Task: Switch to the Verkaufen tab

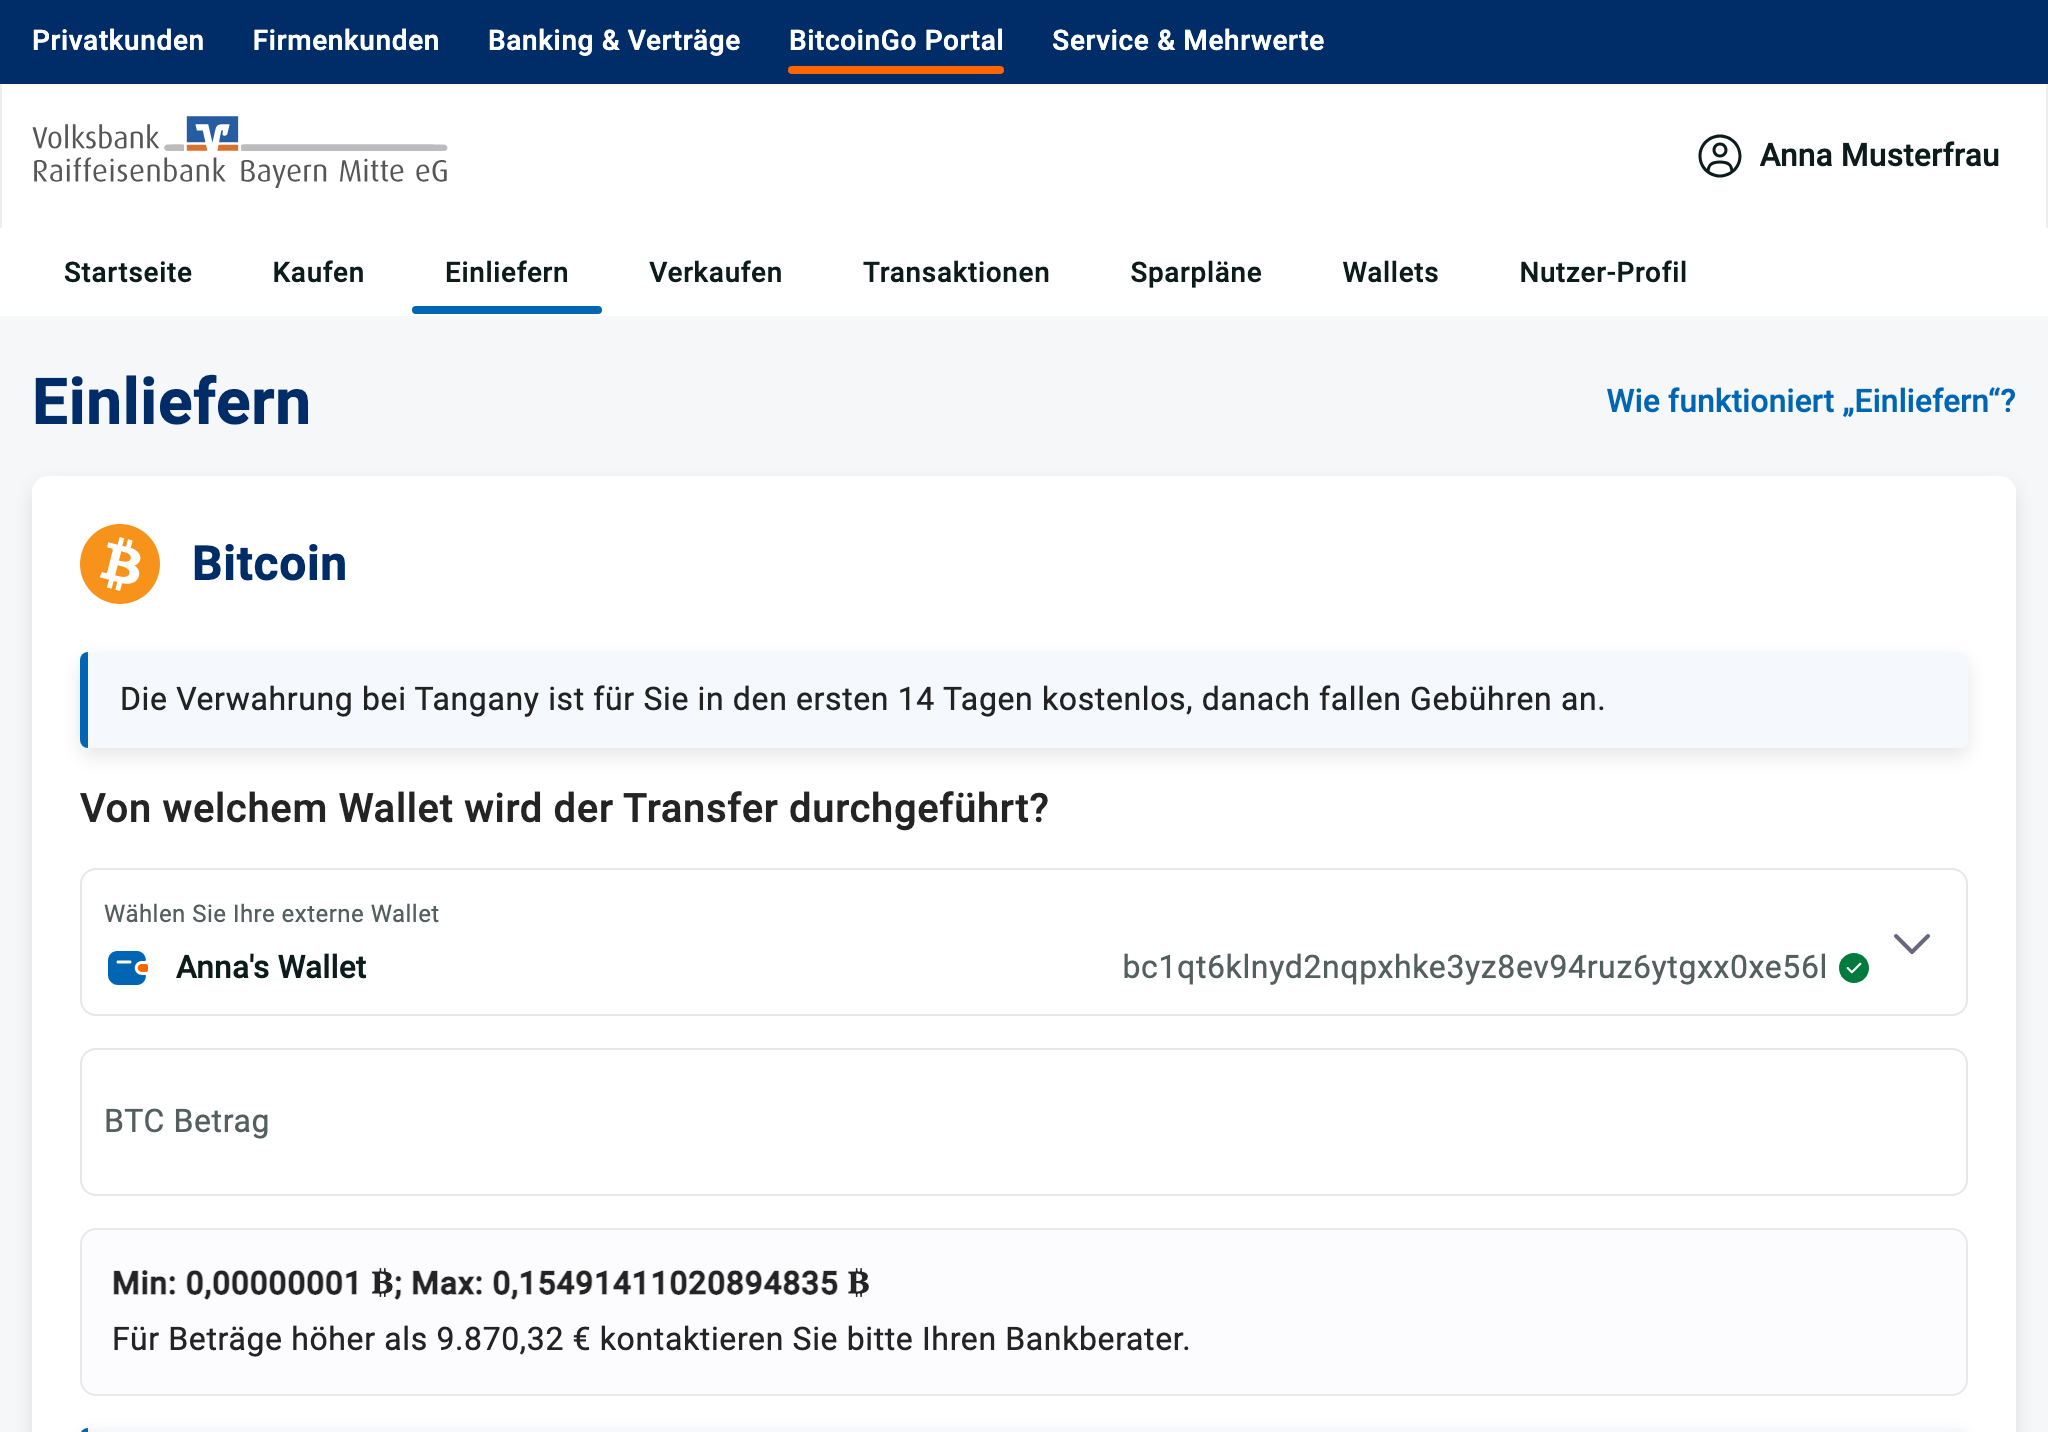Action: coord(715,273)
